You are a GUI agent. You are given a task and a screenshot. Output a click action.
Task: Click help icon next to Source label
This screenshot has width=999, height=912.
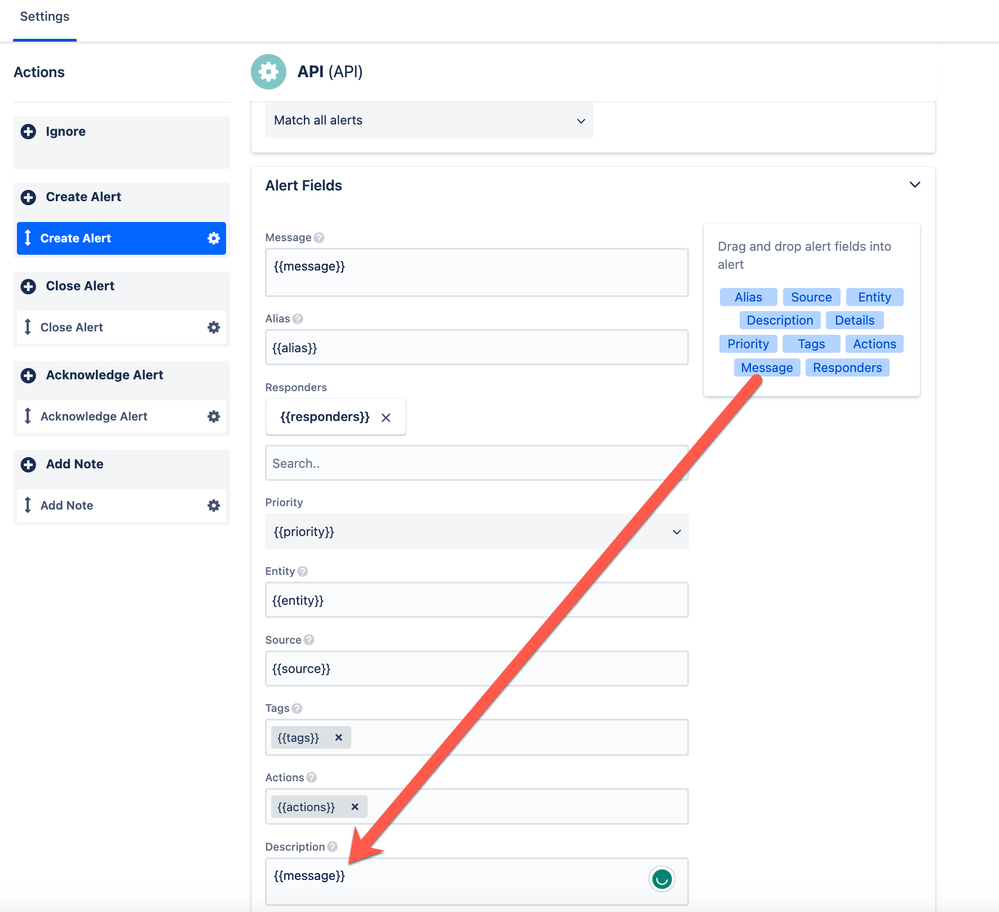coord(309,641)
